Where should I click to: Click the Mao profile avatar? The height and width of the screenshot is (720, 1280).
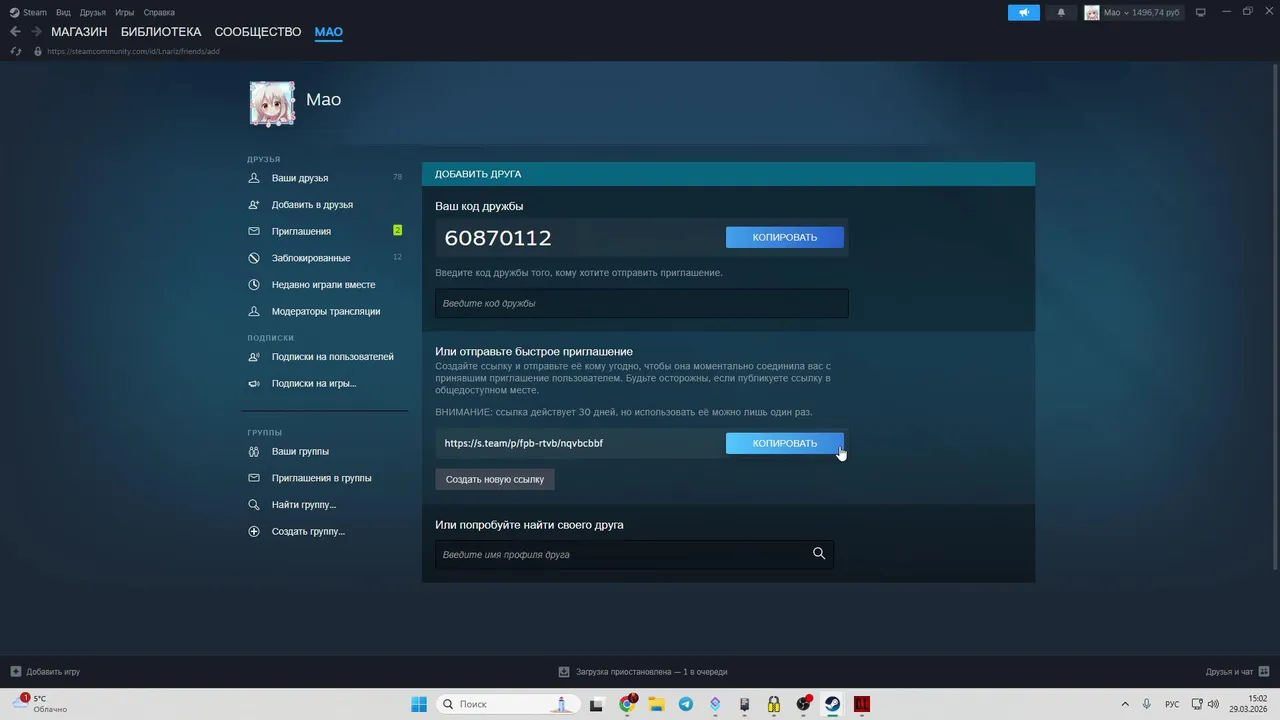click(272, 104)
